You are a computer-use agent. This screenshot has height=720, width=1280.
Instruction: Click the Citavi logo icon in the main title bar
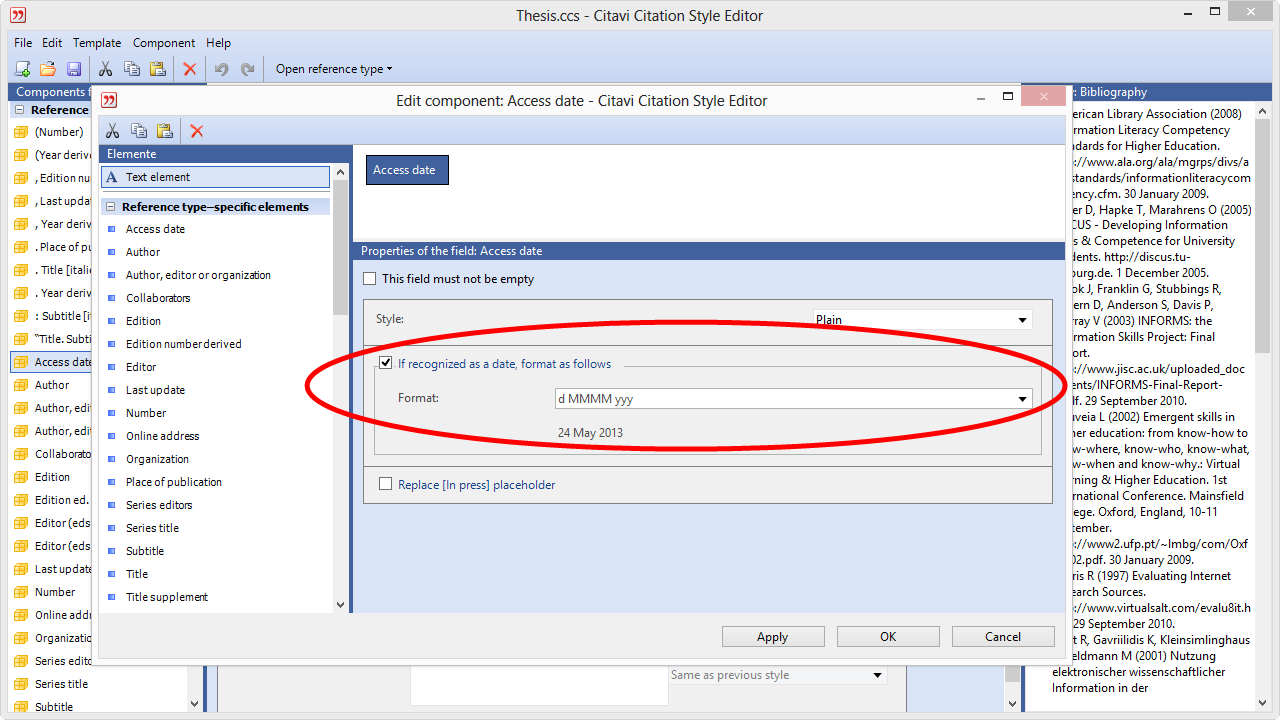pyautogui.click(x=18, y=15)
